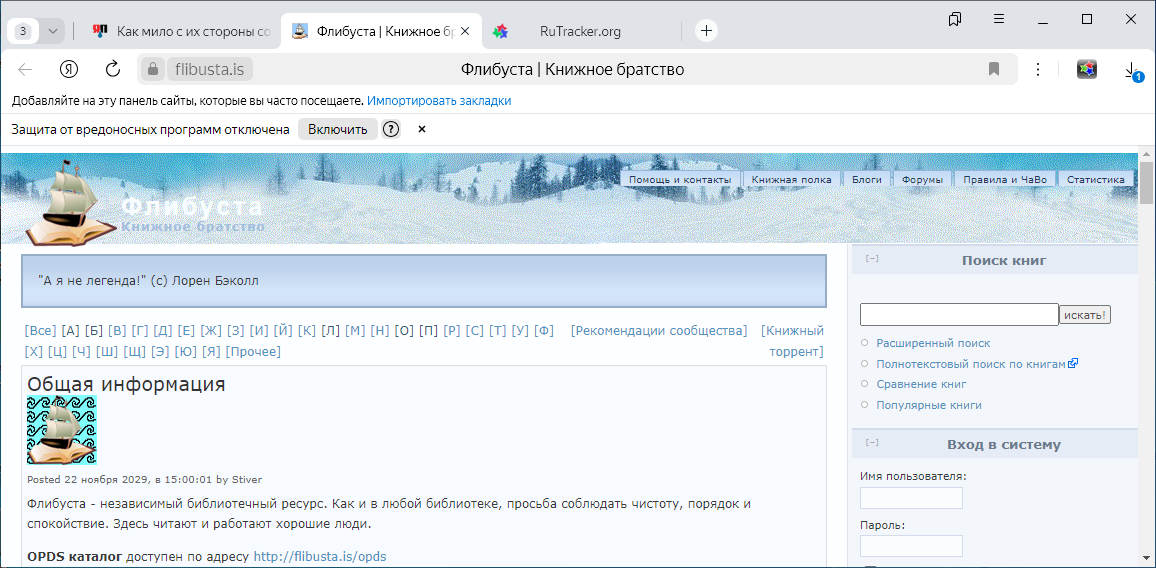The image size is (1156, 568).
Task: Click the искать! search button
Action: (1085, 315)
